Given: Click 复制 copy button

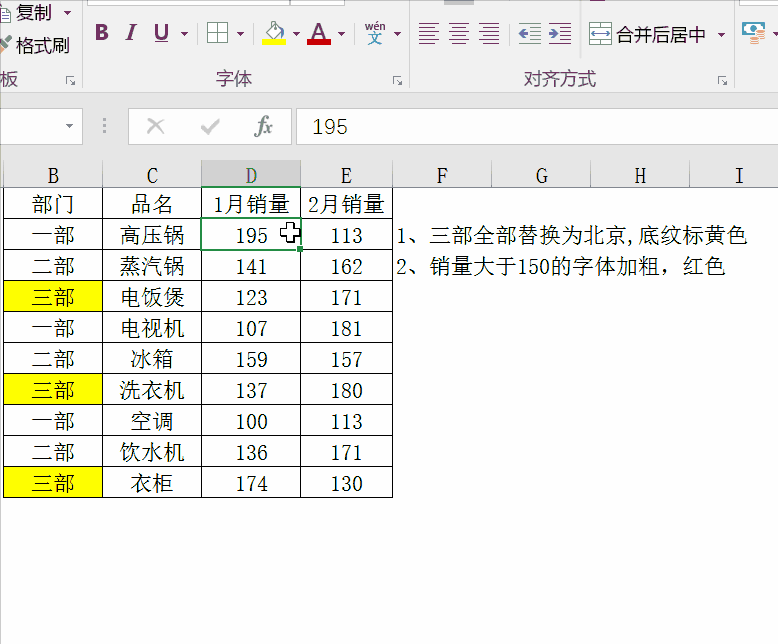Looking at the screenshot, I should click(27, 12).
